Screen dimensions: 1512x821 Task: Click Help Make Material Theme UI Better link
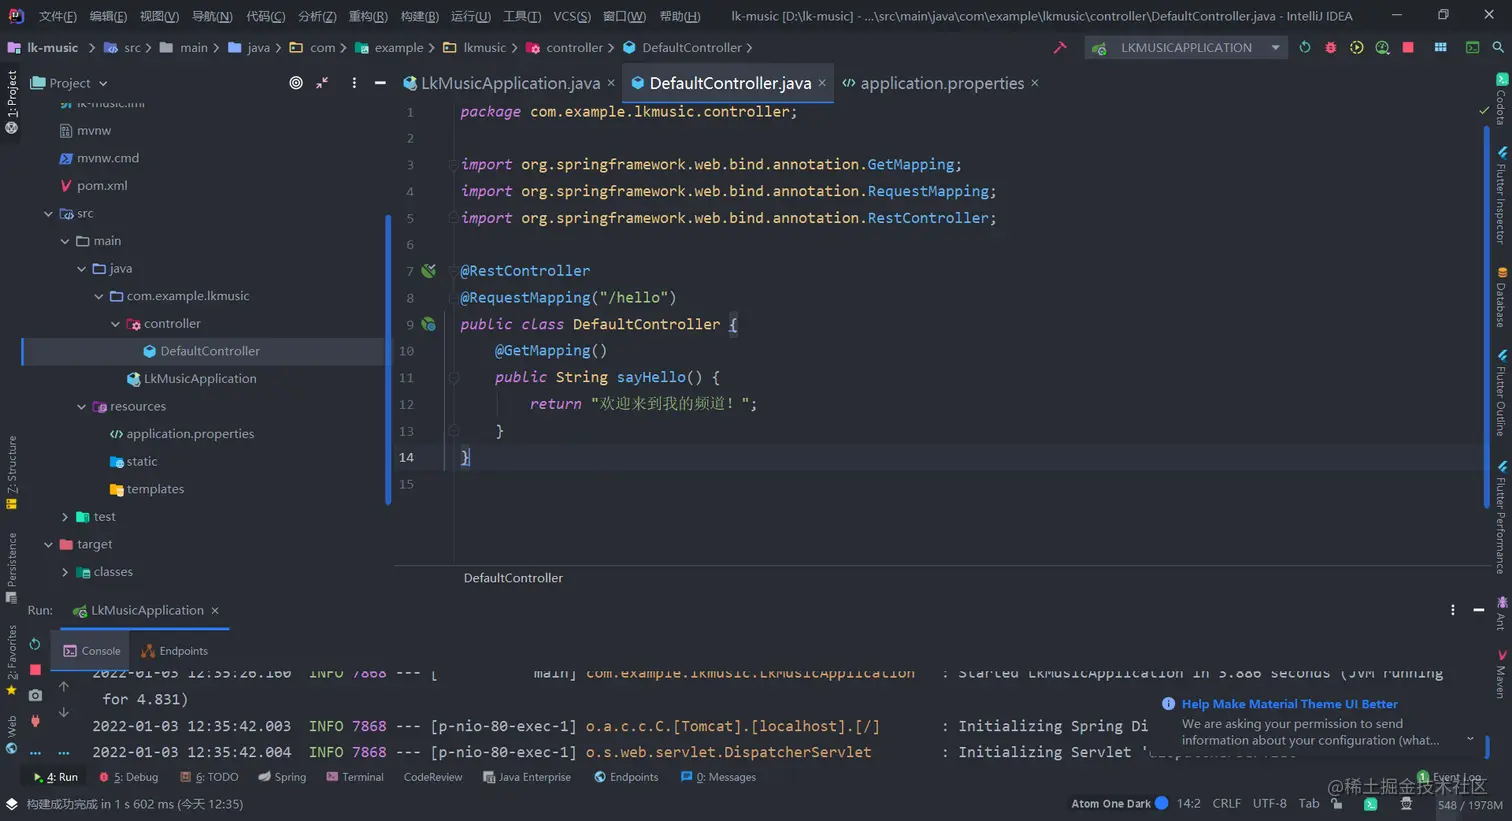pyautogui.click(x=1290, y=704)
